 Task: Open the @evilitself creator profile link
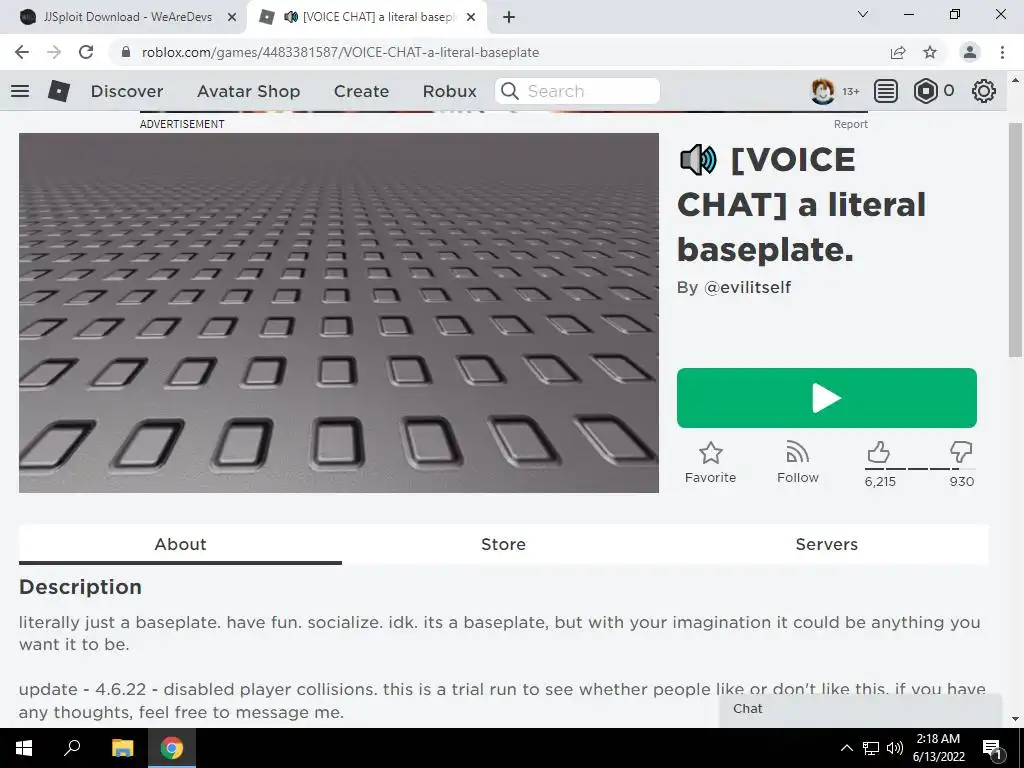[x=748, y=287]
